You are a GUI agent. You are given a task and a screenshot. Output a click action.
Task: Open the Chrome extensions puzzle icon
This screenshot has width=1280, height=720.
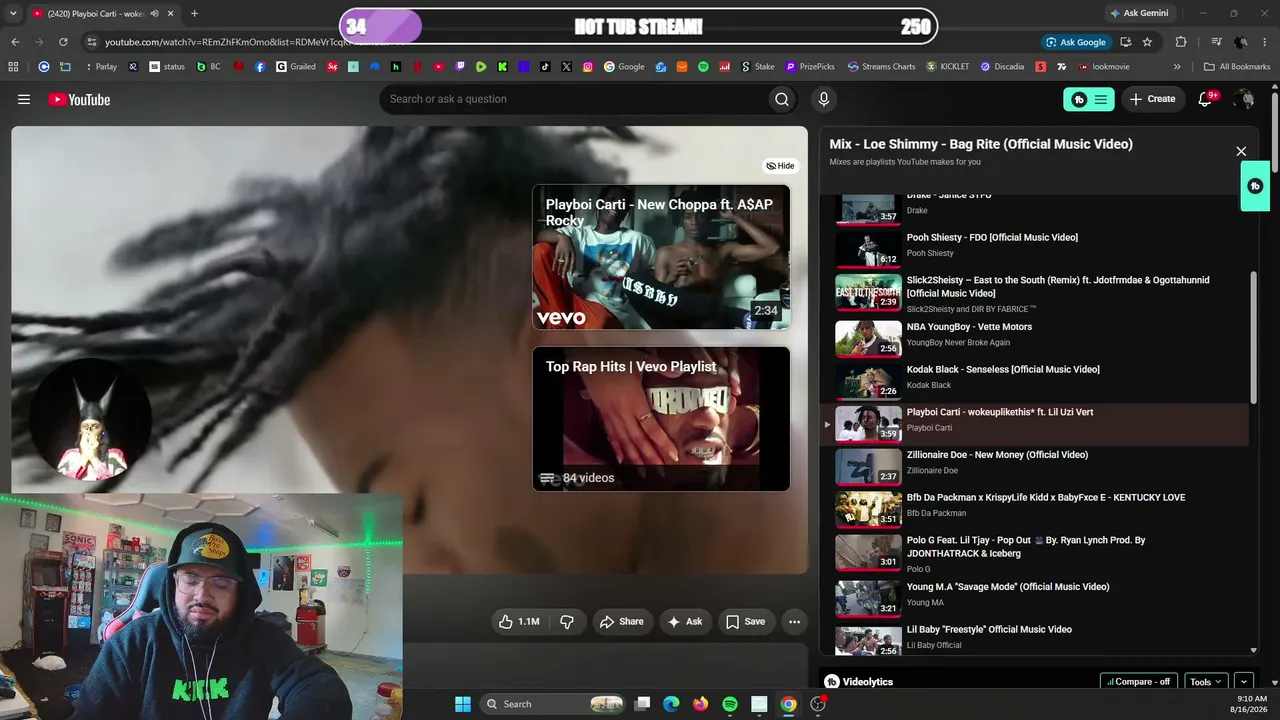pos(1181,42)
